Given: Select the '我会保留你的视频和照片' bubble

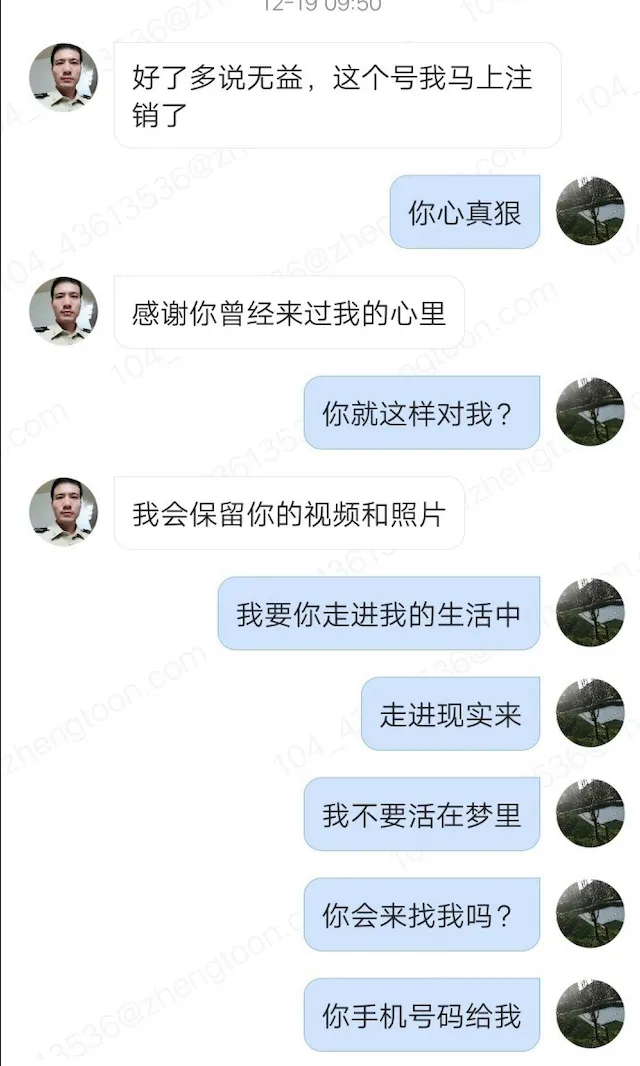Looking at the screenshot, I should tap(289, 513).
